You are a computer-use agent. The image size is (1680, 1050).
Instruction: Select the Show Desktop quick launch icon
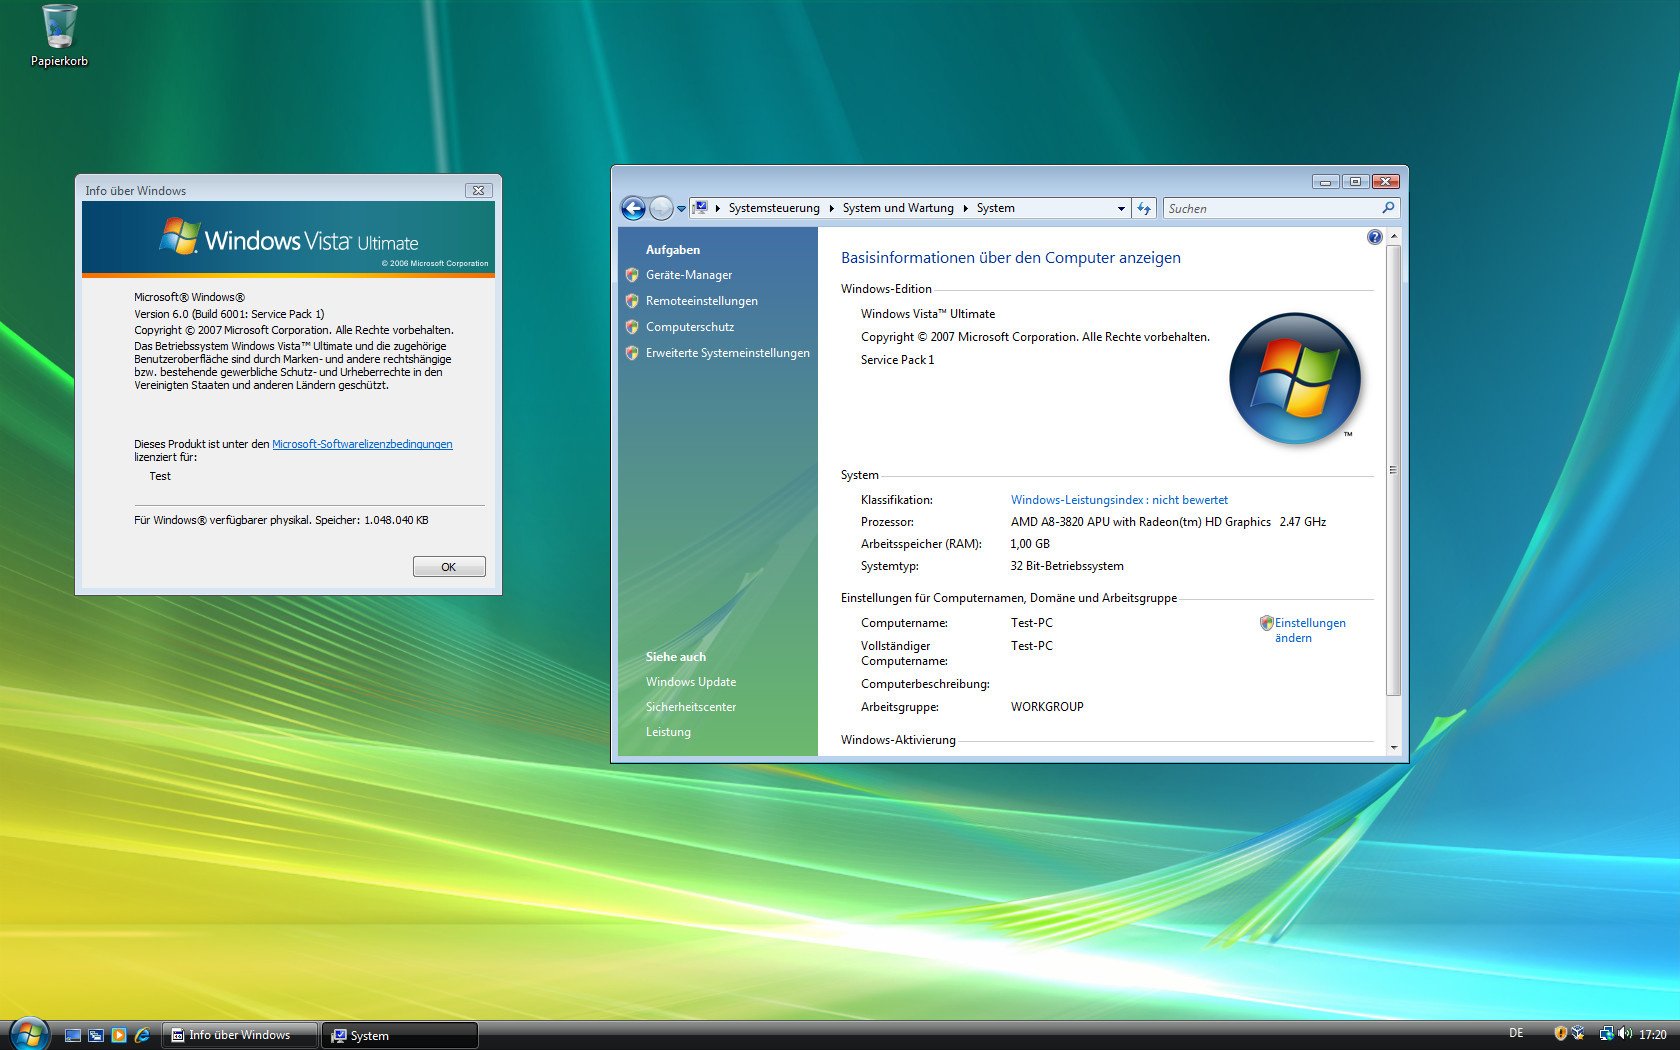tap(72, 1034)
